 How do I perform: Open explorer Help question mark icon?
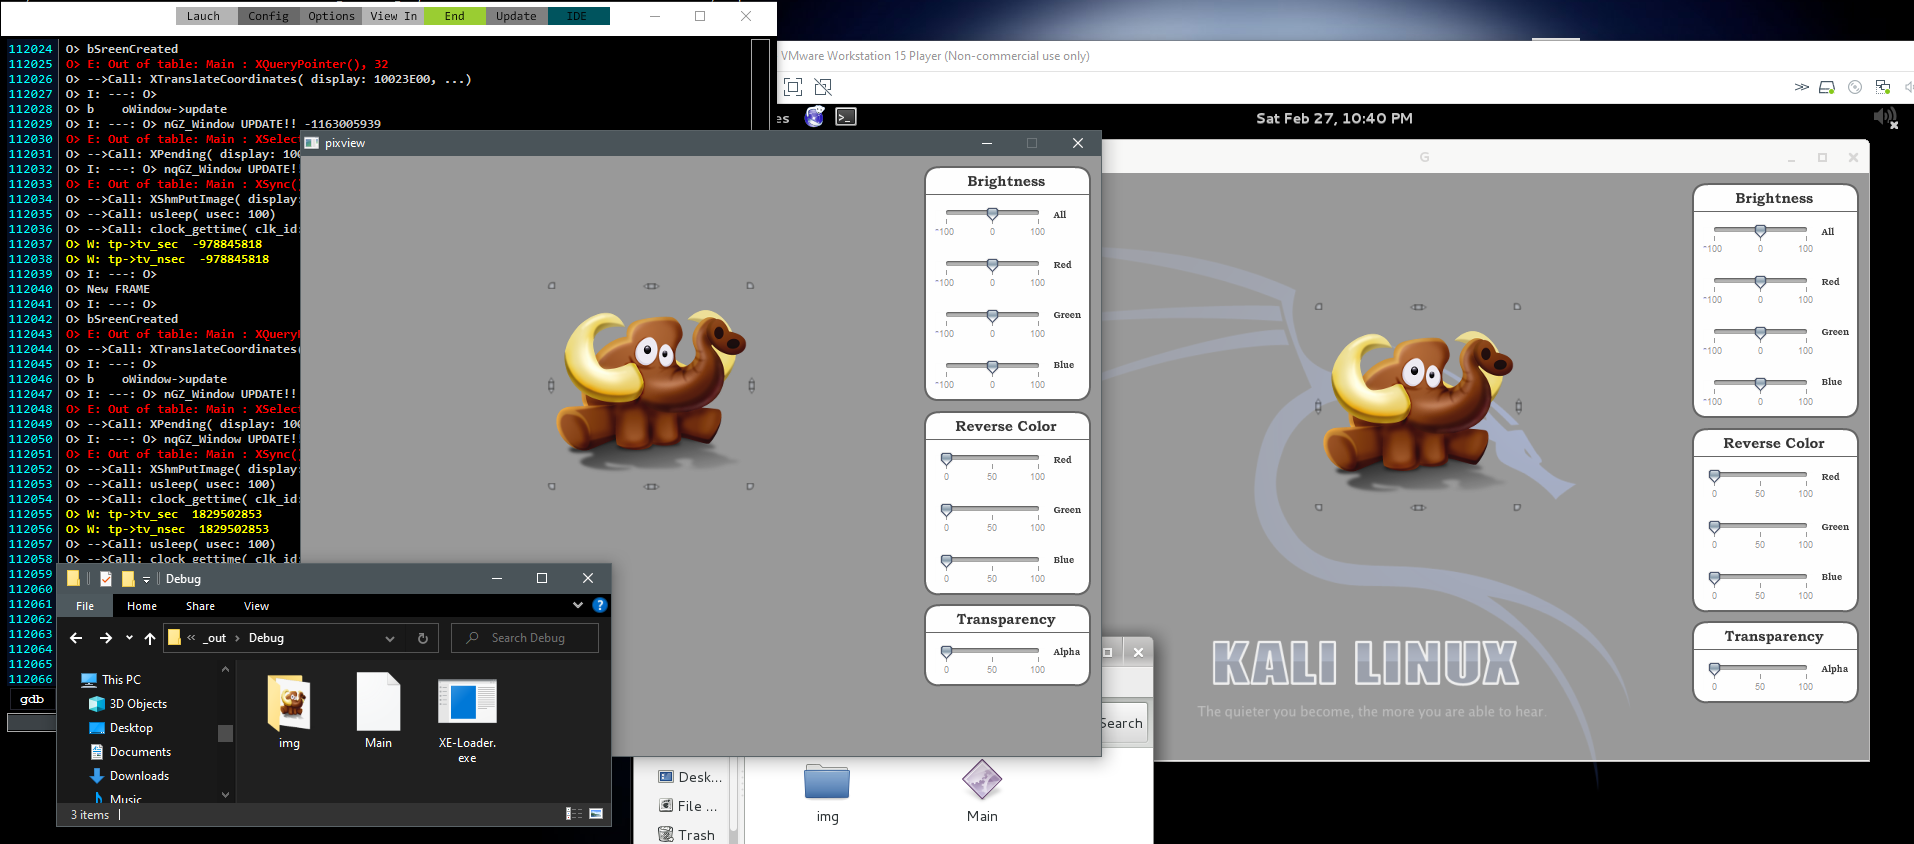pyautogui.click(x=600, y=605)
